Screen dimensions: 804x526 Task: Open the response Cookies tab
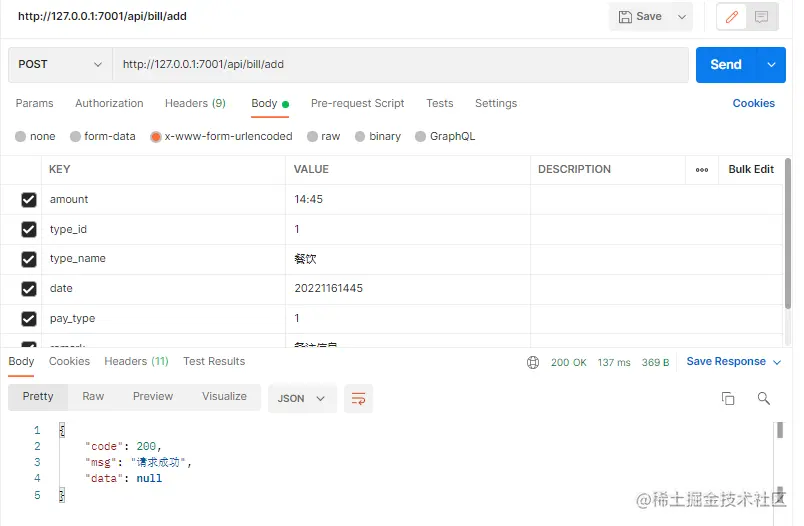click(69, 361)
